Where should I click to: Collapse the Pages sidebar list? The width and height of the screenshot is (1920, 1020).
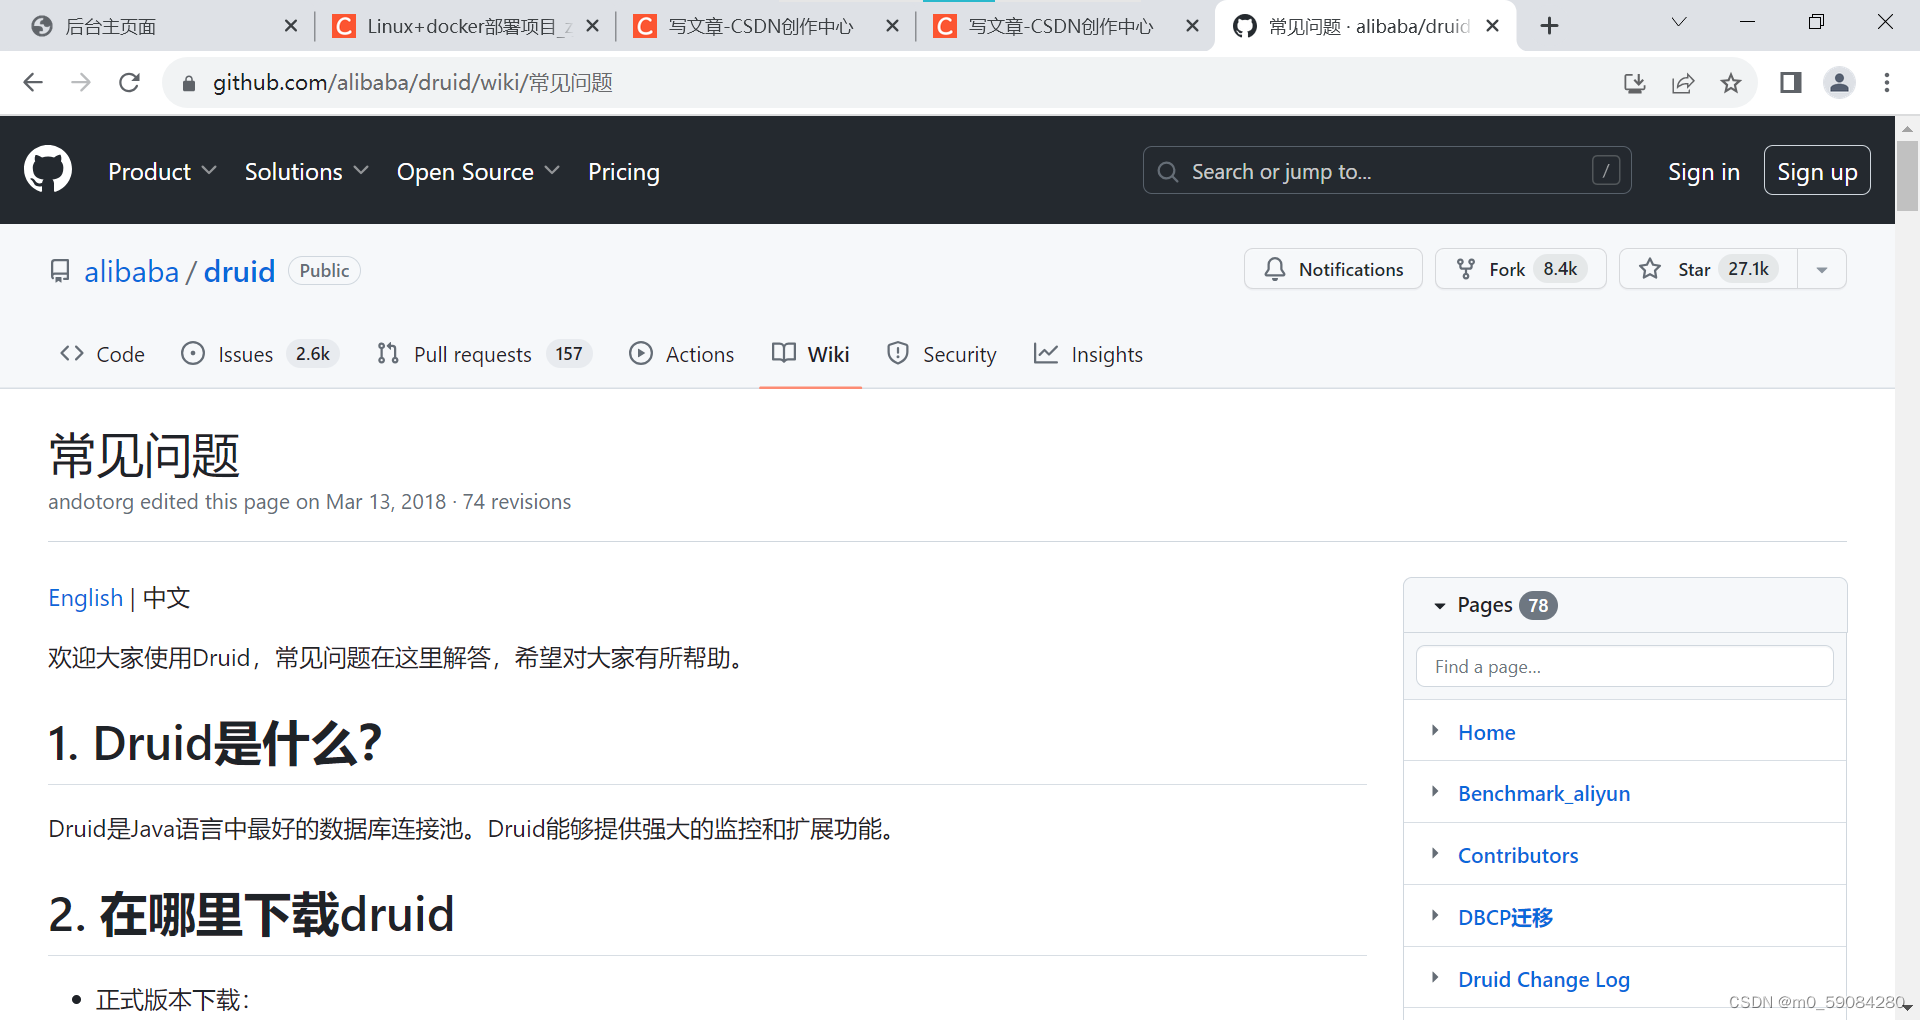(1440, 605)
